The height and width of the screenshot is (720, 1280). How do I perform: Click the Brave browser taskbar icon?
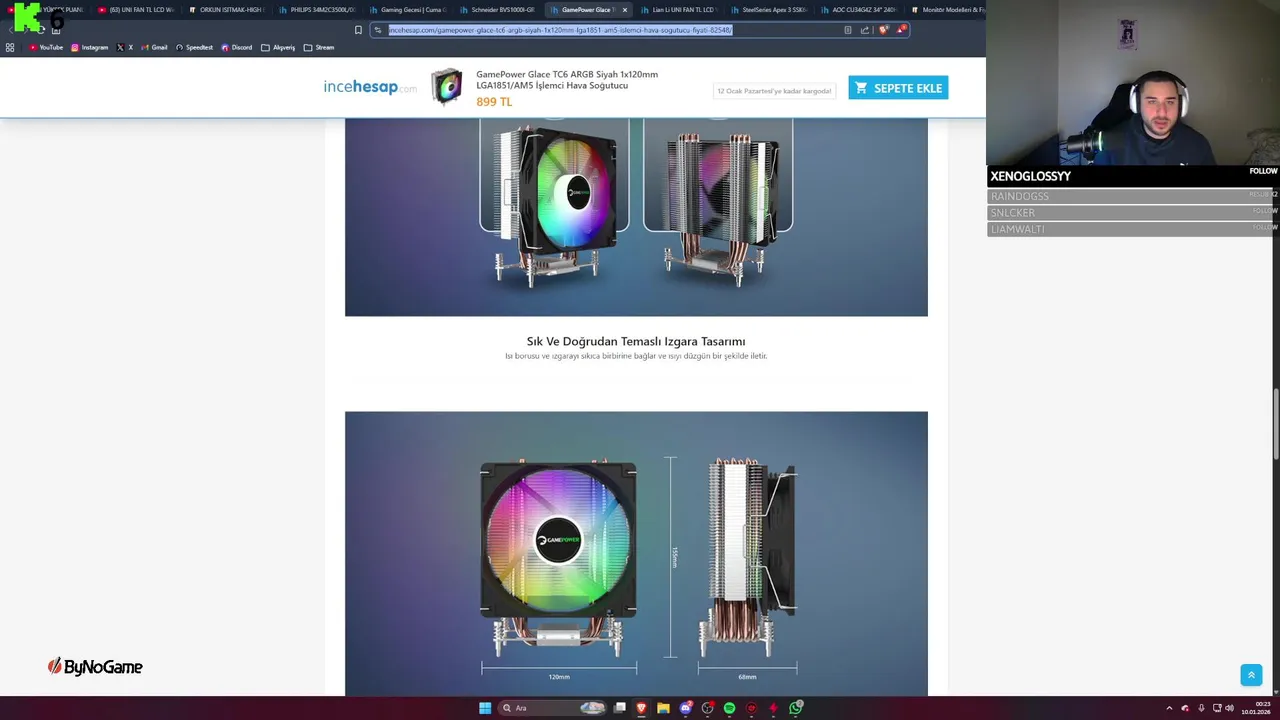(641, 708)
